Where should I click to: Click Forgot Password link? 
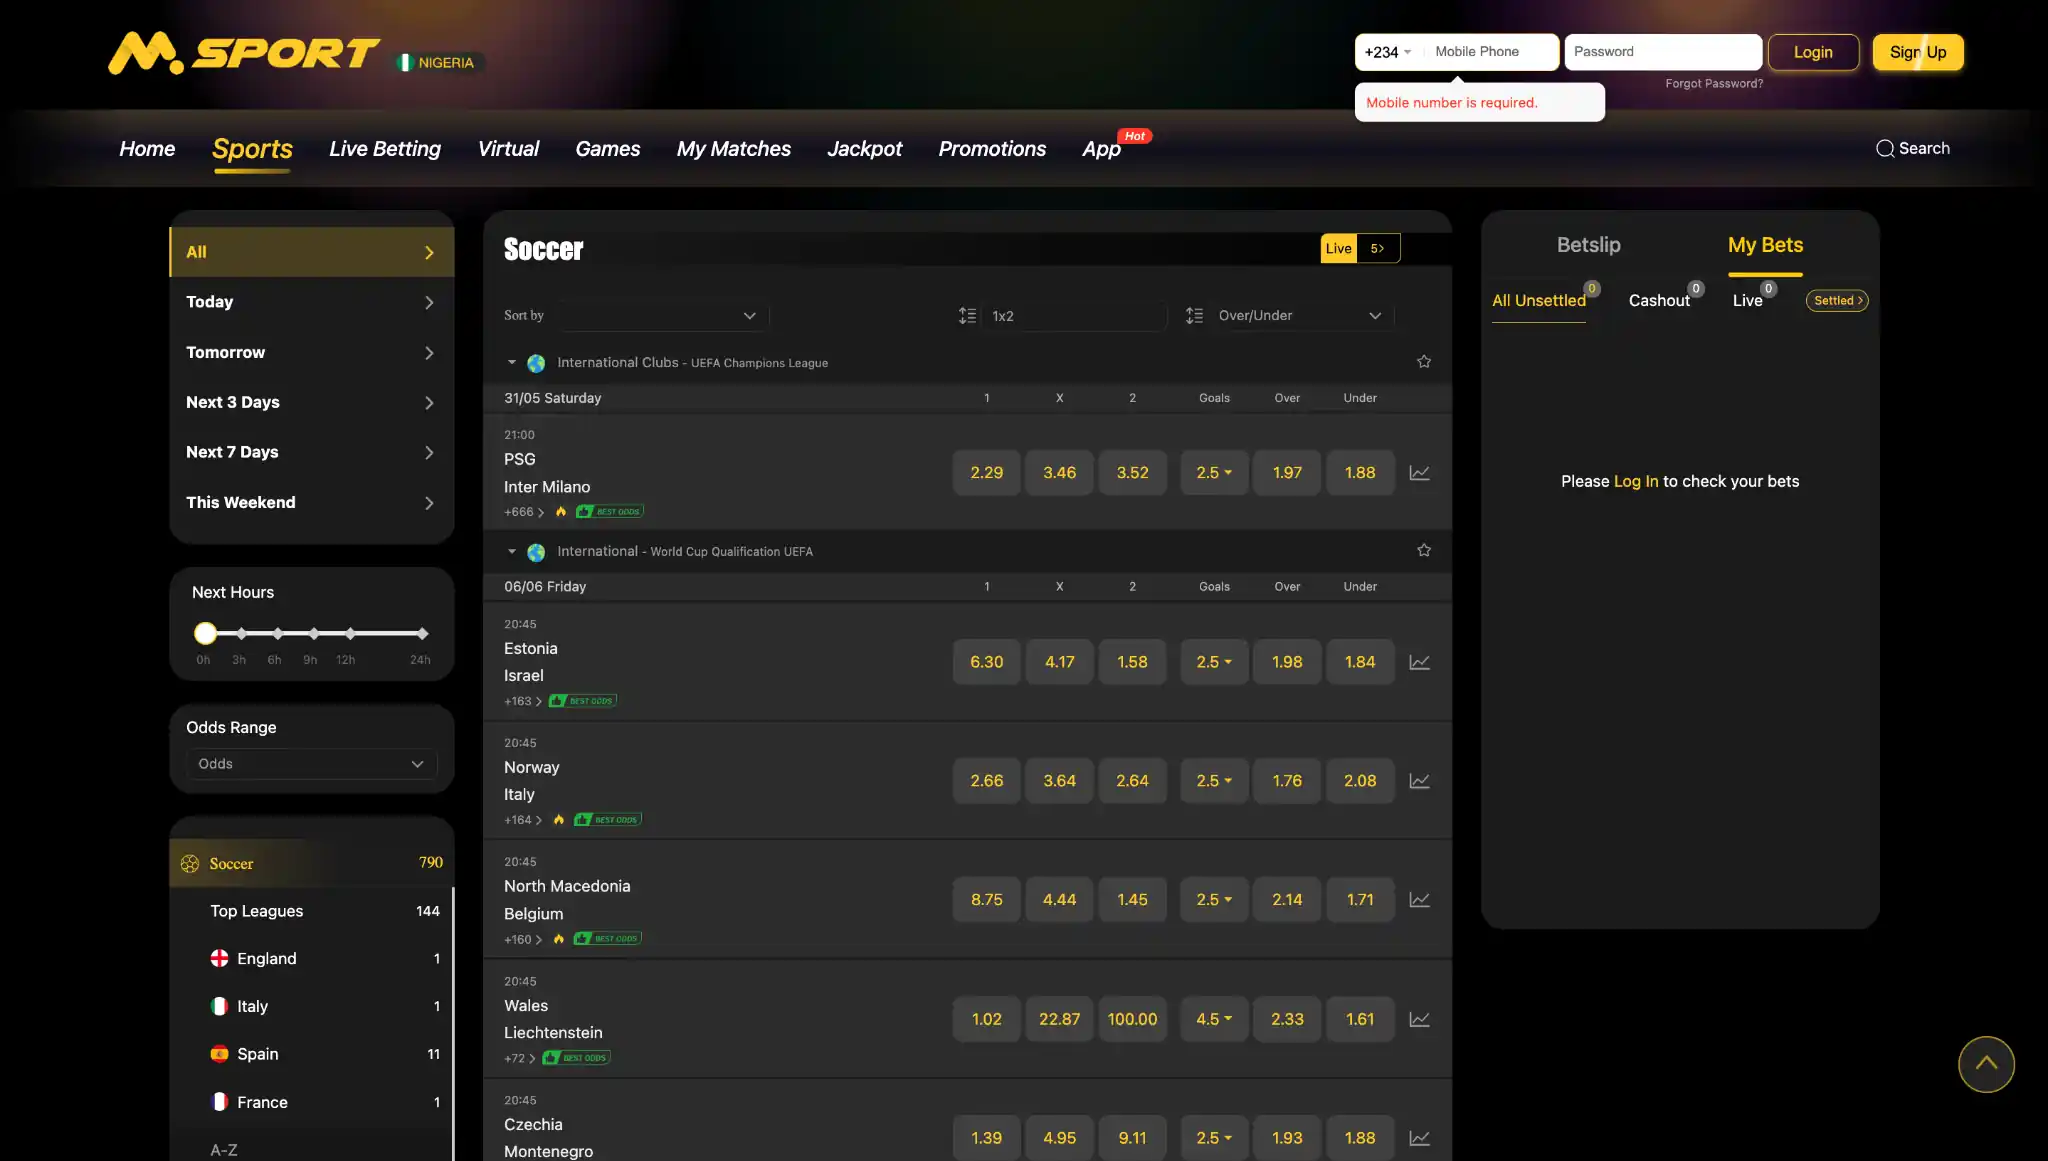point(1714,84)
